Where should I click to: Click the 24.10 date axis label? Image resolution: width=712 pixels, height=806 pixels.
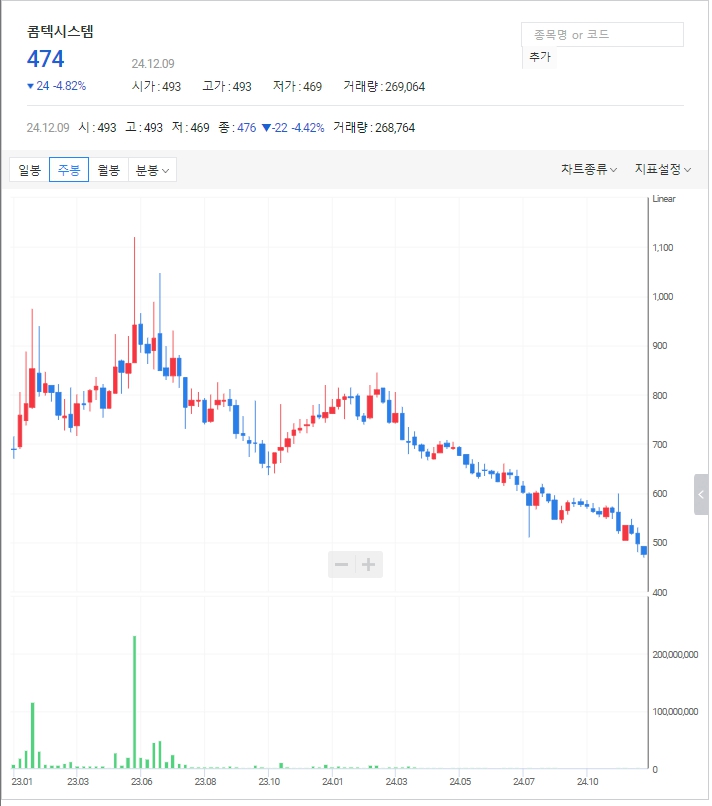(x=587, y=782)
